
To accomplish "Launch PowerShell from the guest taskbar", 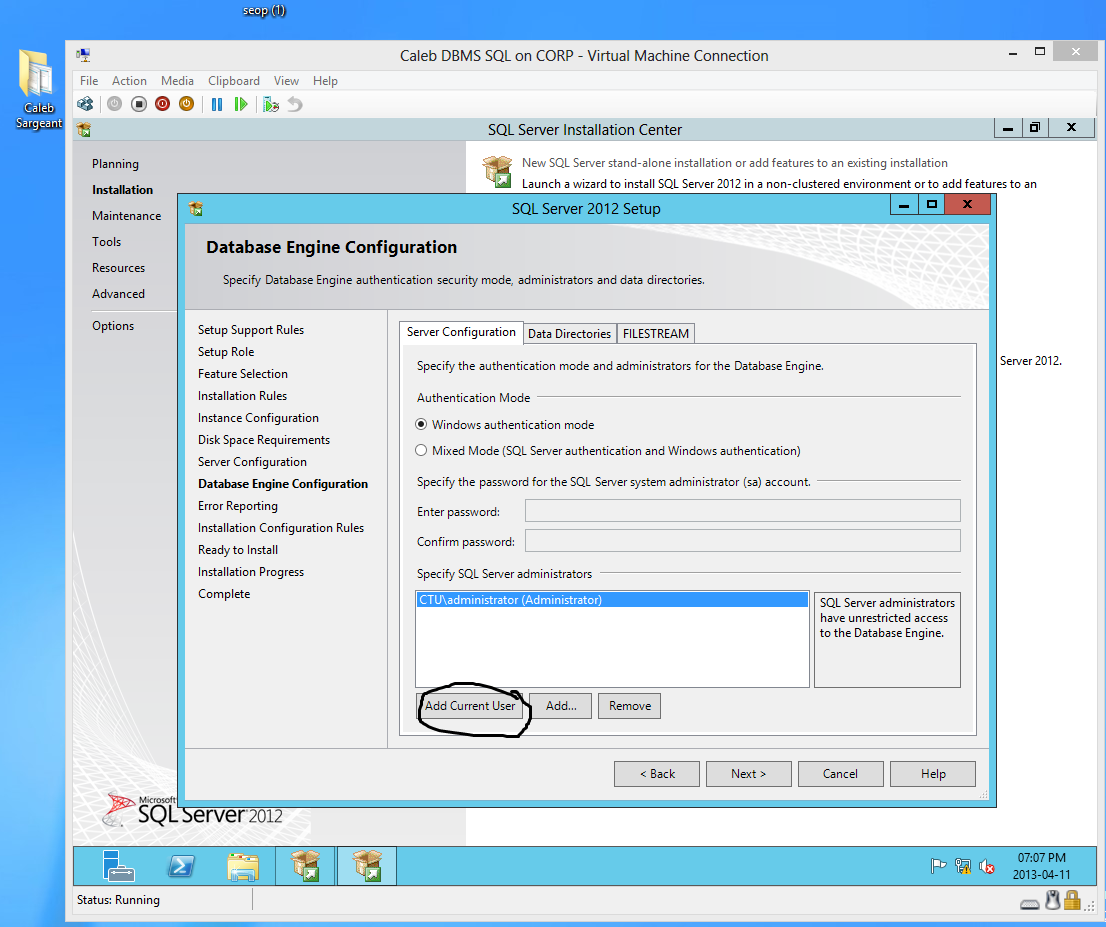I will point(181,866).
